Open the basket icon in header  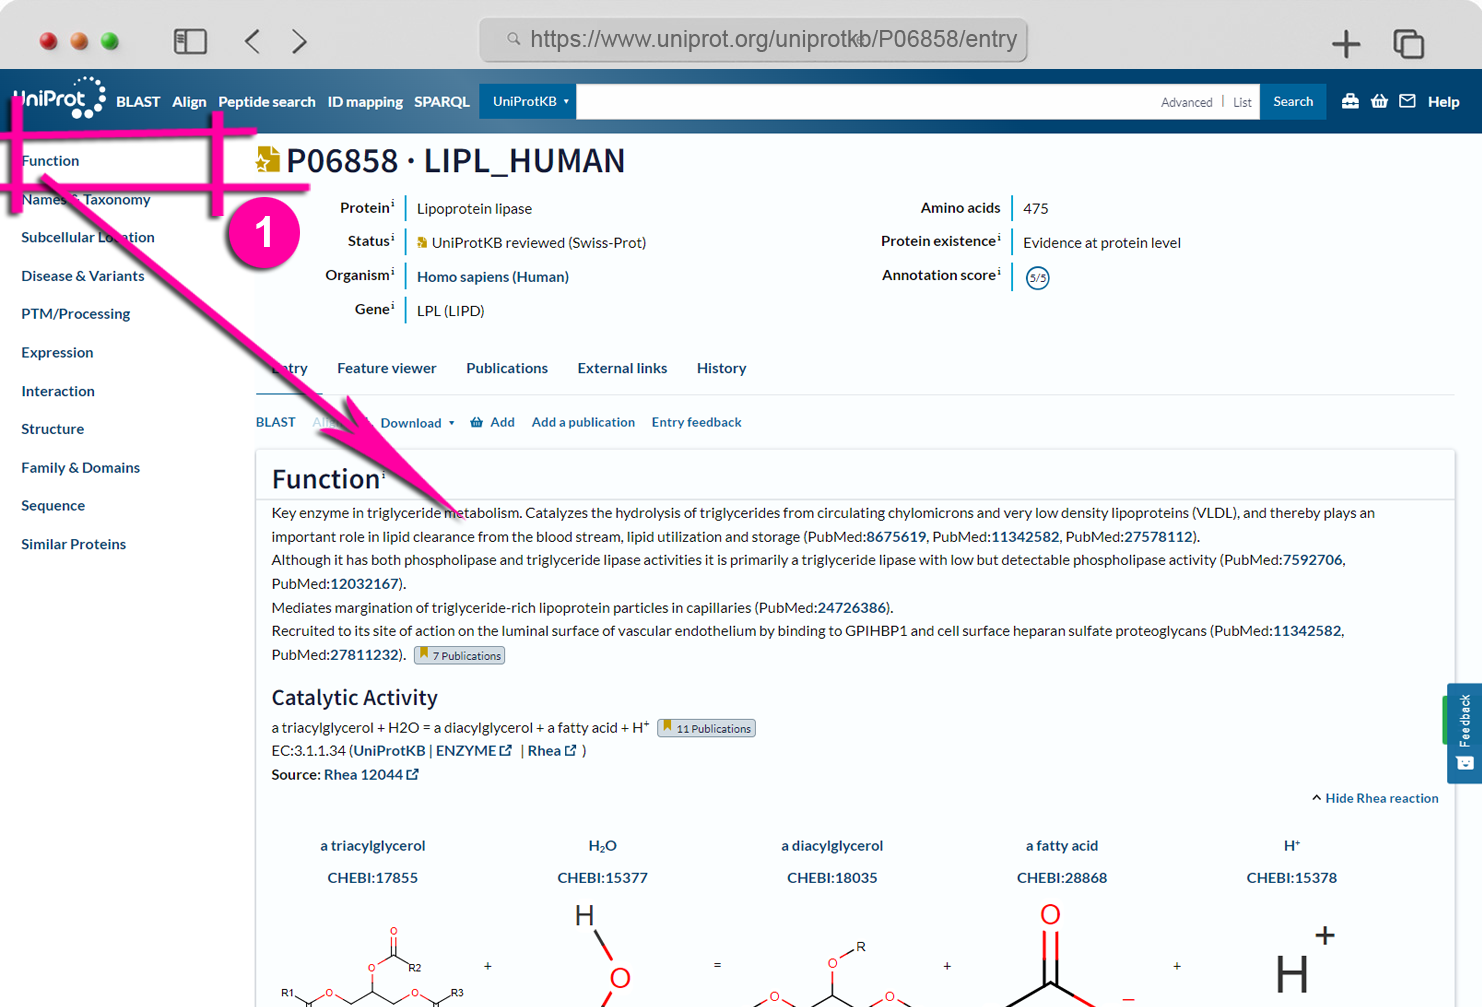click(1379, 101)
